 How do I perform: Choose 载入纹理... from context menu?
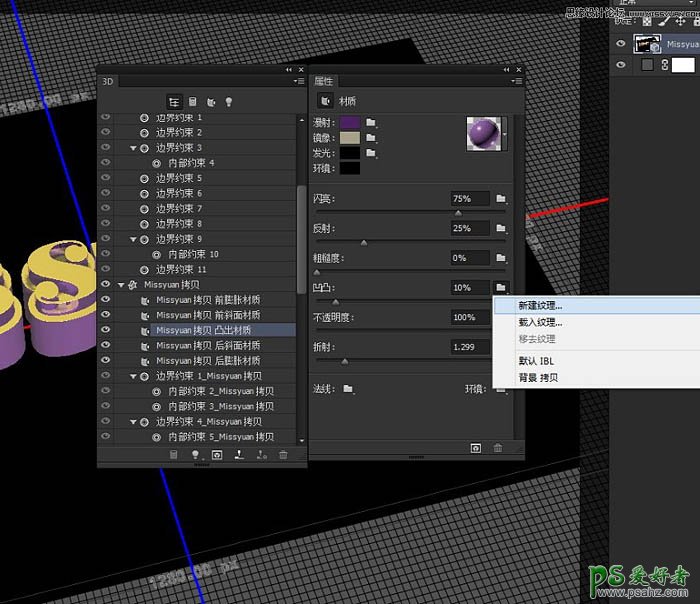click(x=596, y=322)
